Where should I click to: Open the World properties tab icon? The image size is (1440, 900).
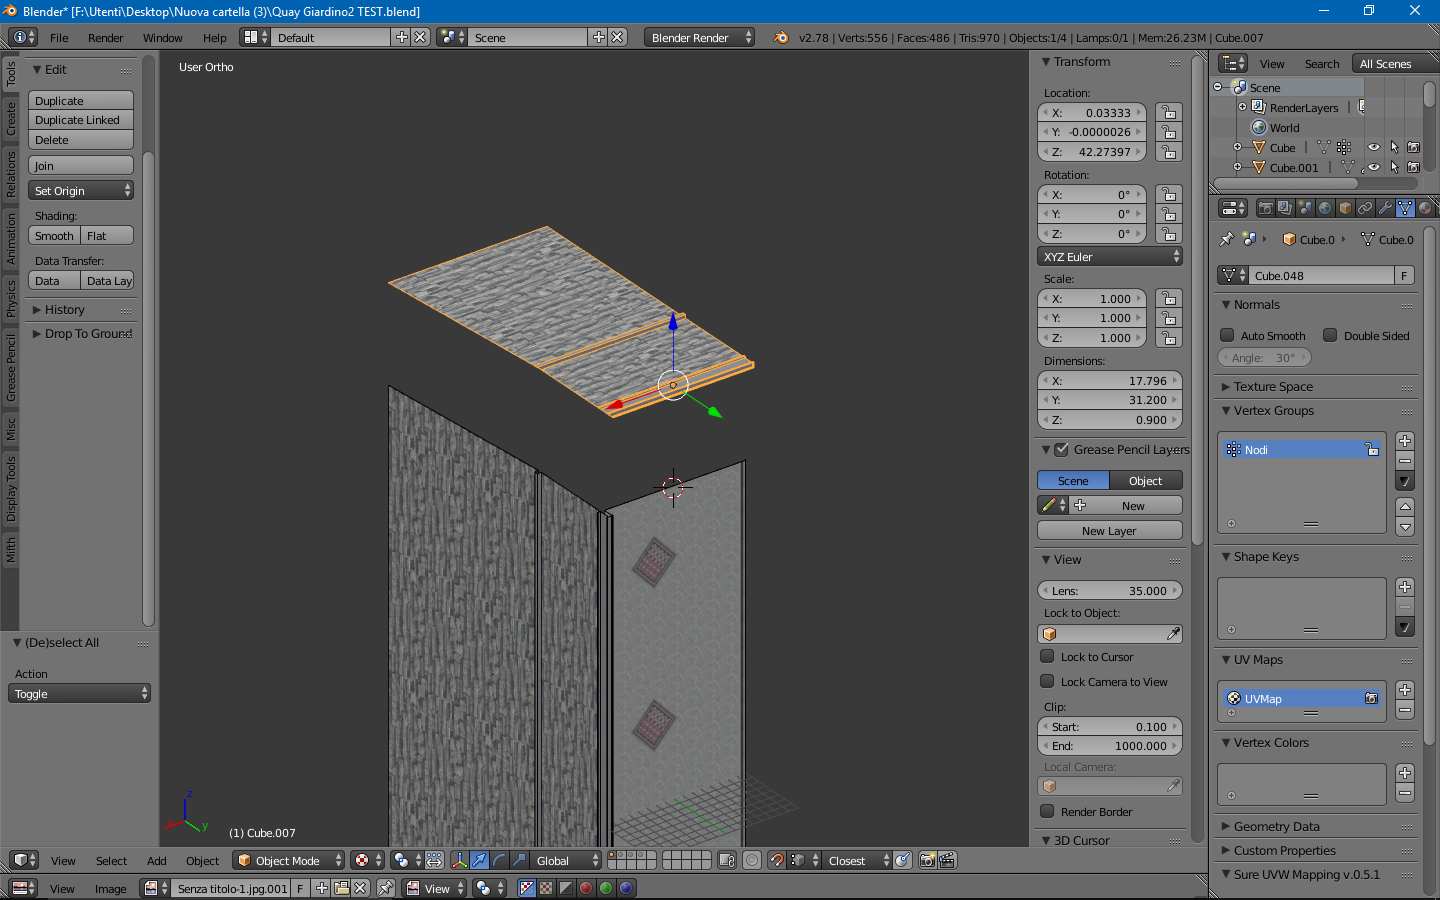[1325, 209]
